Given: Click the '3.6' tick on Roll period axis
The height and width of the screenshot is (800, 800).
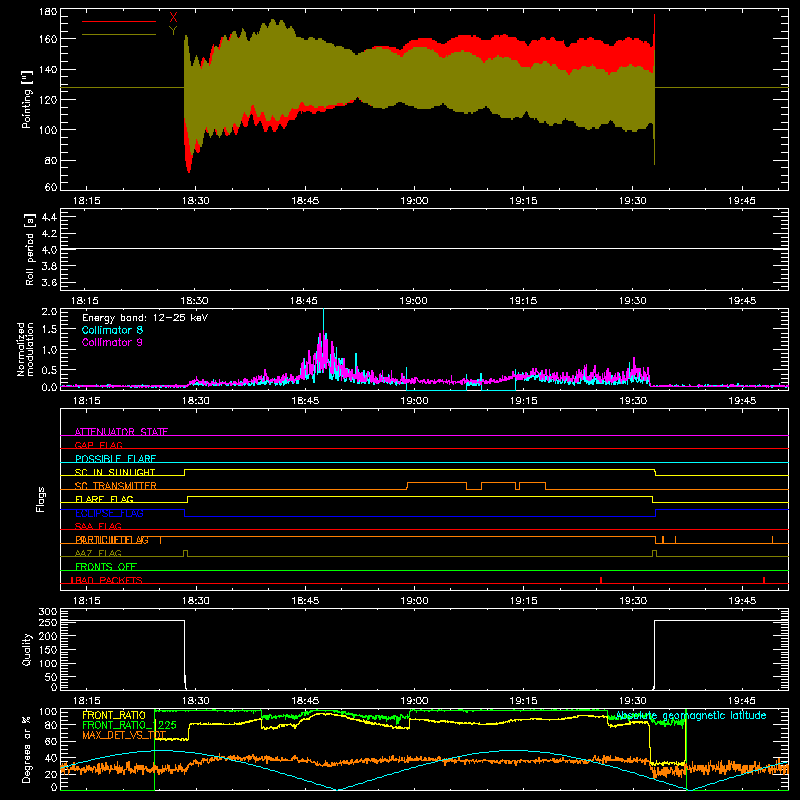Looking at the screenshot, I should point(49,283).
